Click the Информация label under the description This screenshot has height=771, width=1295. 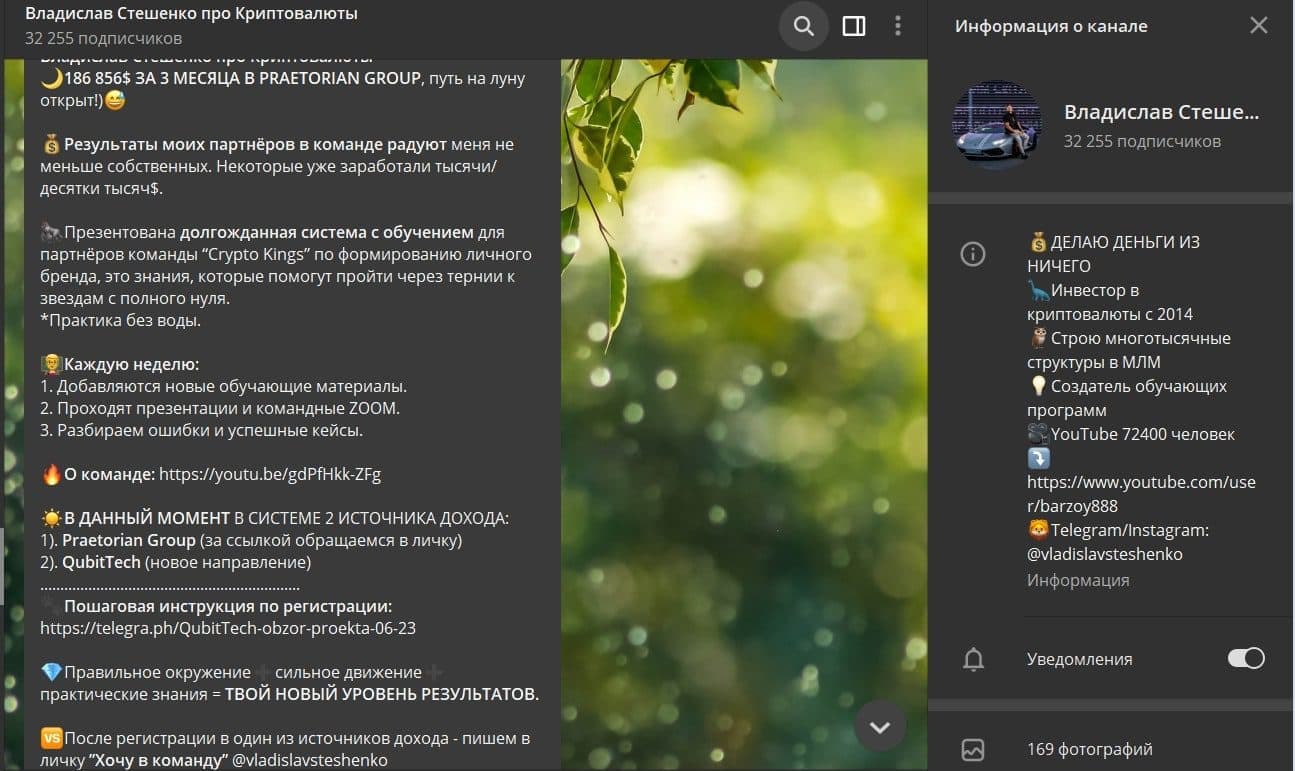coord(1078,580)
